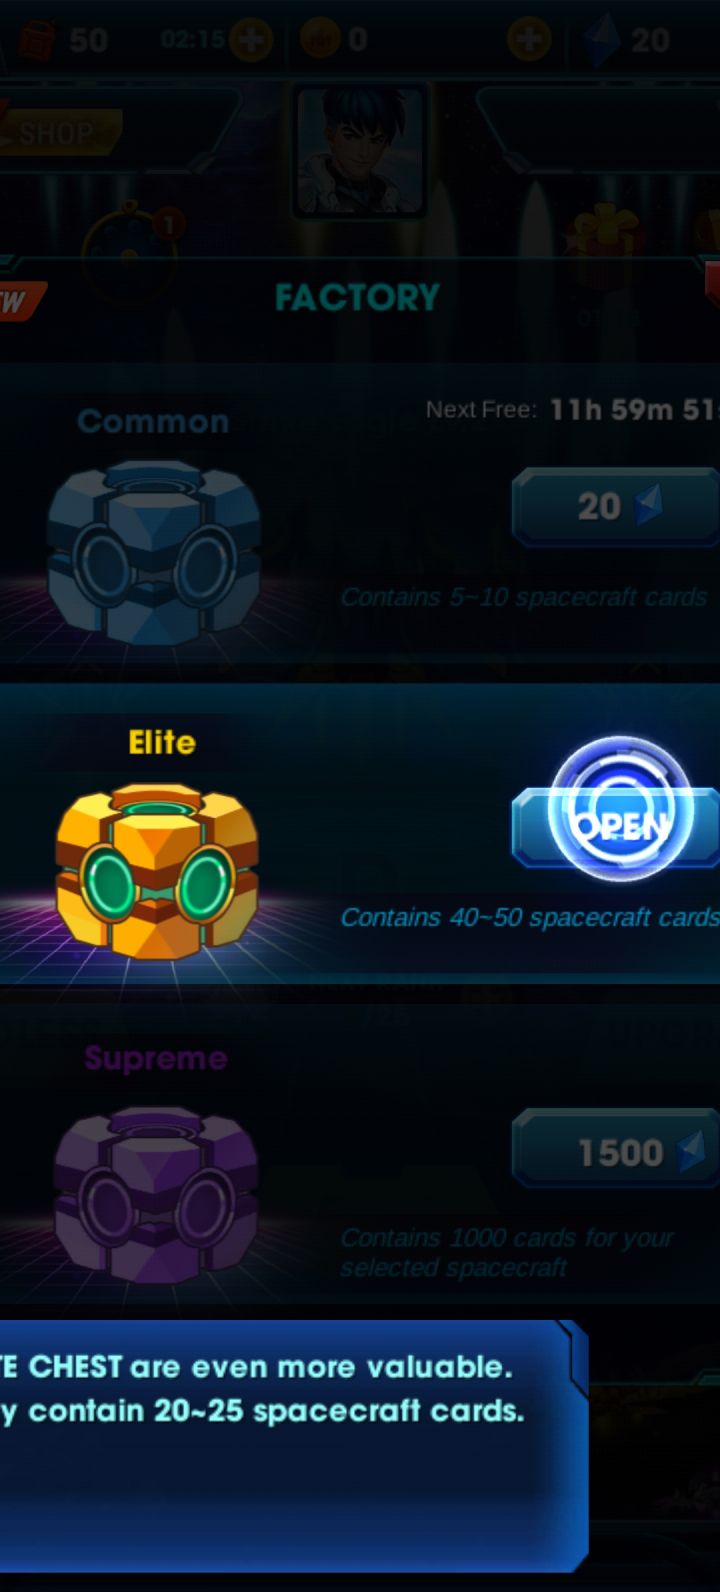720x1592 pixels.
Task: Tap the orange NEW badge tag
Action: click(x=20, y=301)
